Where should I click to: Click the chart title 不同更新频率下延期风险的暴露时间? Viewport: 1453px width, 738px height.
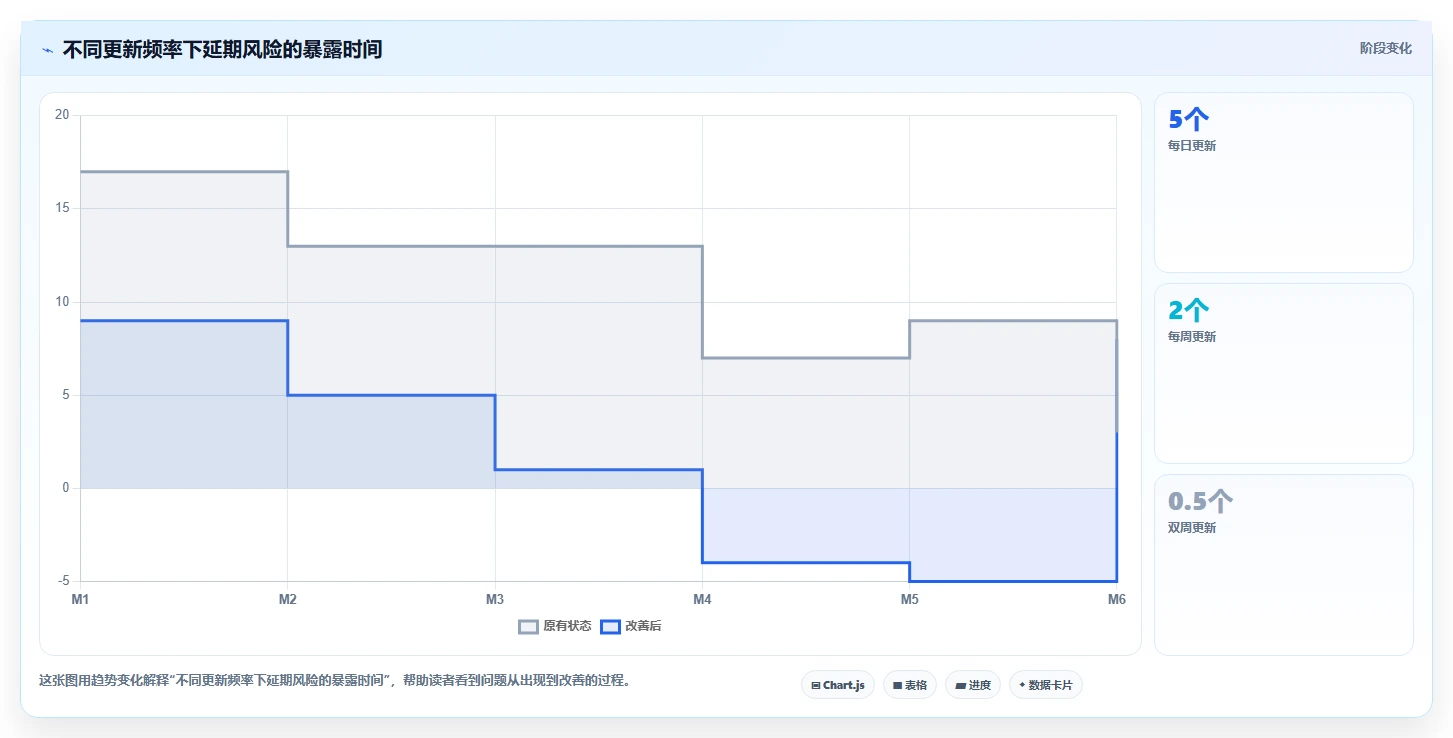[x=222, y=49]
